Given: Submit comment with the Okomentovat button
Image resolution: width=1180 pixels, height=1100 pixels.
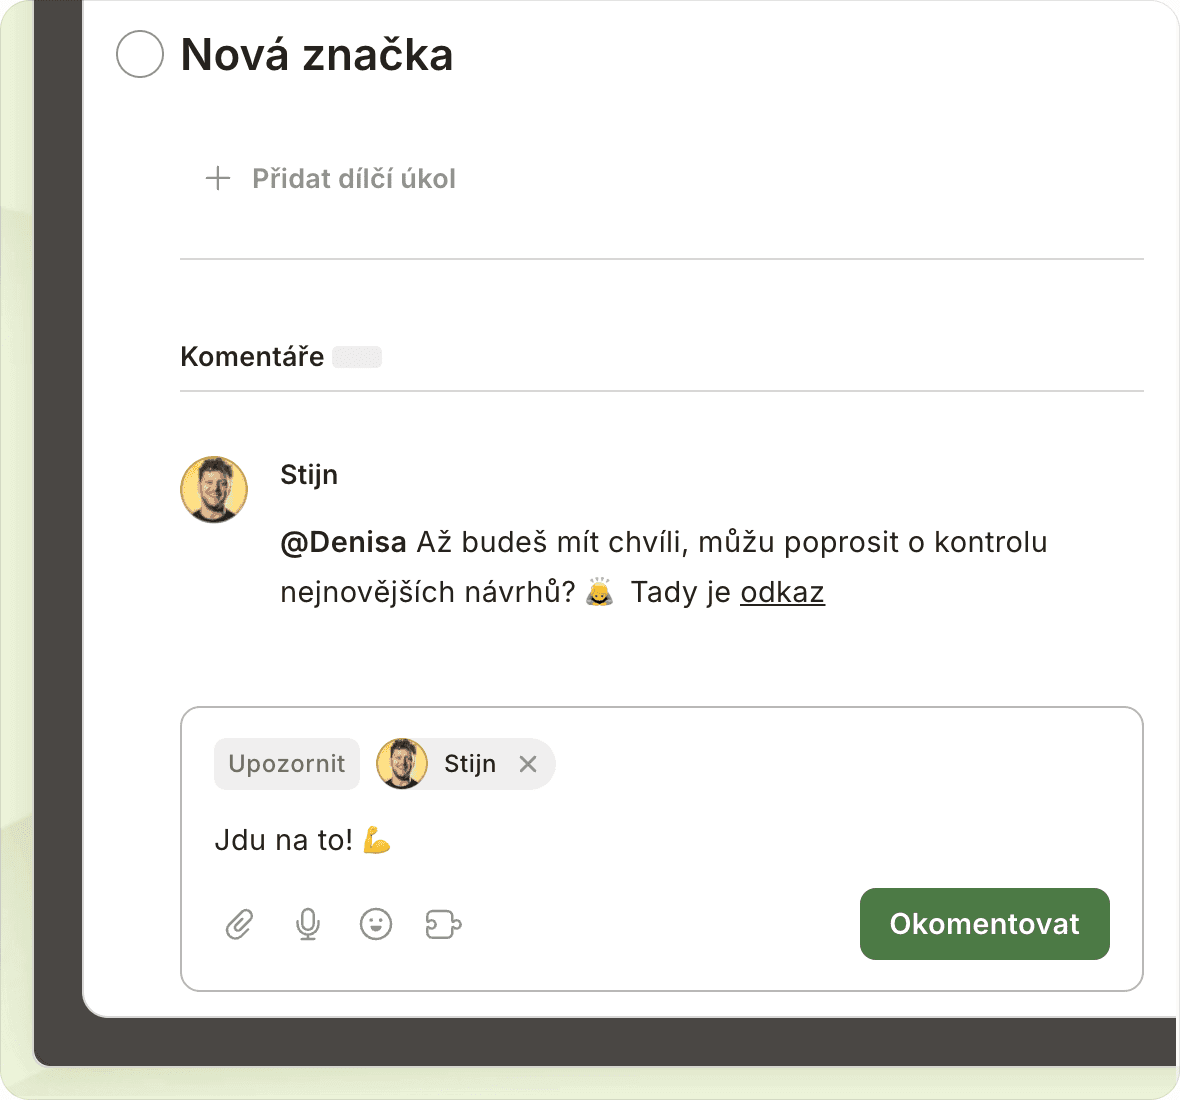Looking at the screenshot, I should [984, 924].
